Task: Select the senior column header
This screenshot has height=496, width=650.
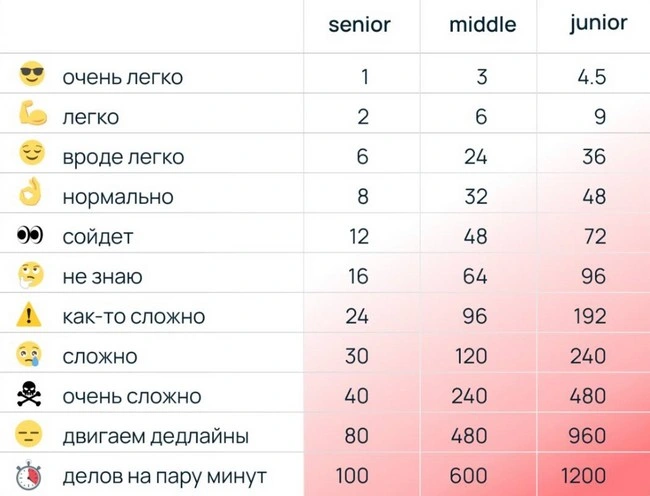Action: (x=359, y=25)
